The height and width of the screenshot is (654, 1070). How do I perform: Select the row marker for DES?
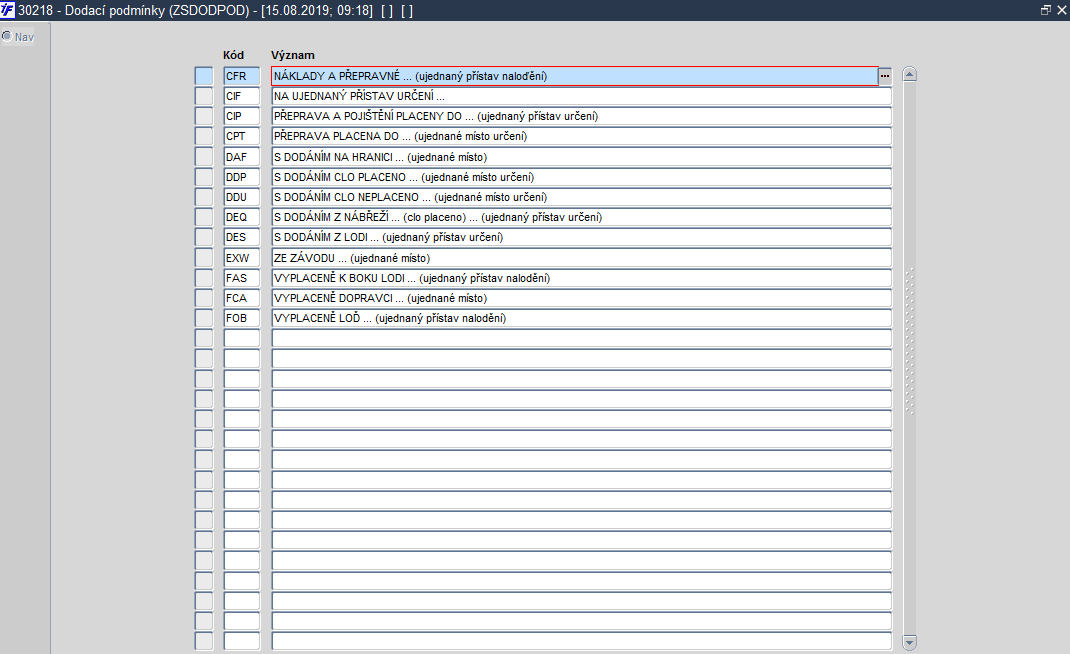(204, 237)
